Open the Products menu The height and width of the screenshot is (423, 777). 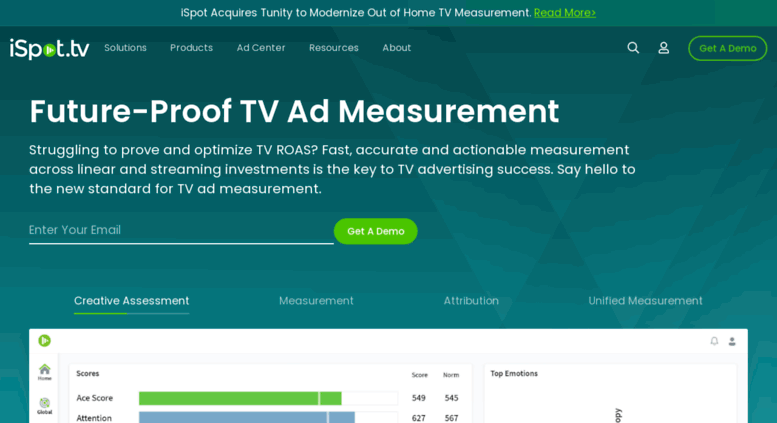click(x=191, y=48)
